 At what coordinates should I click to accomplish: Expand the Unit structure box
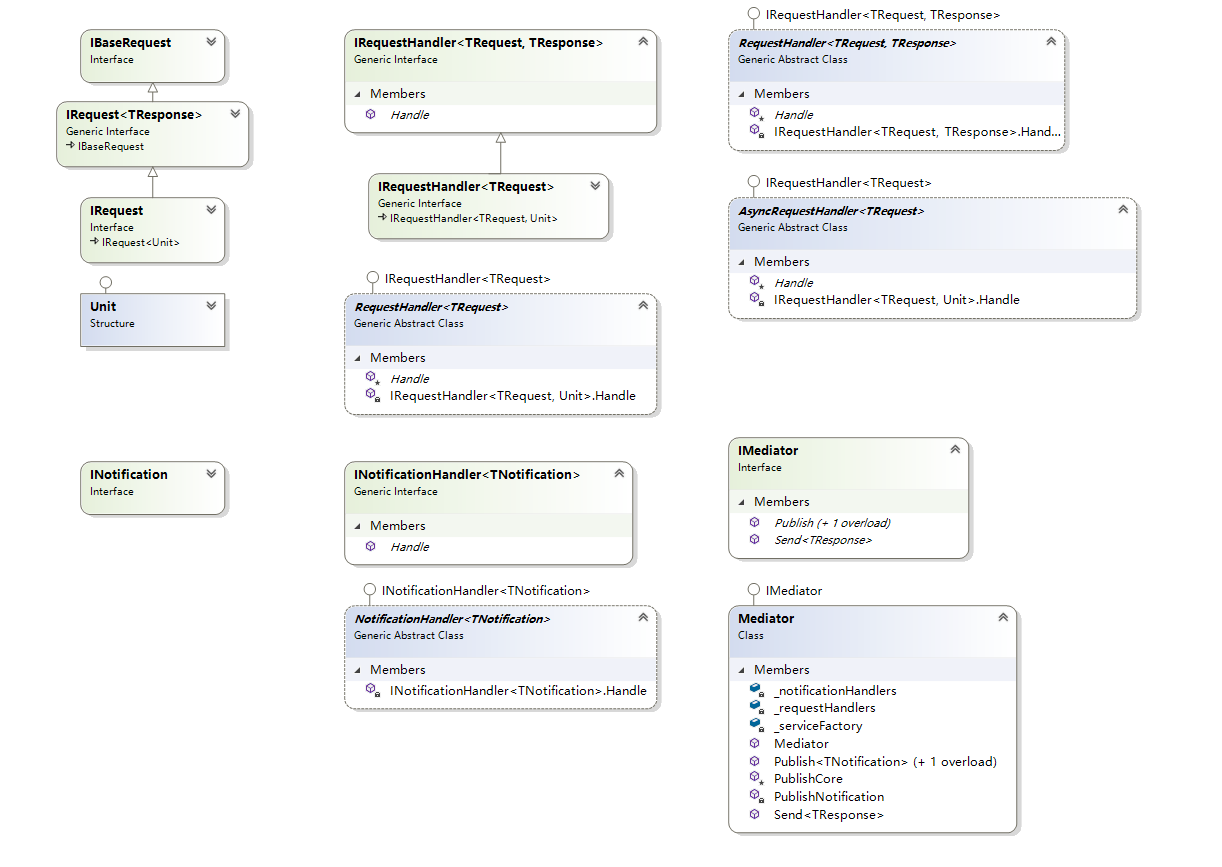pyautogui.click(x=211, y=306)
